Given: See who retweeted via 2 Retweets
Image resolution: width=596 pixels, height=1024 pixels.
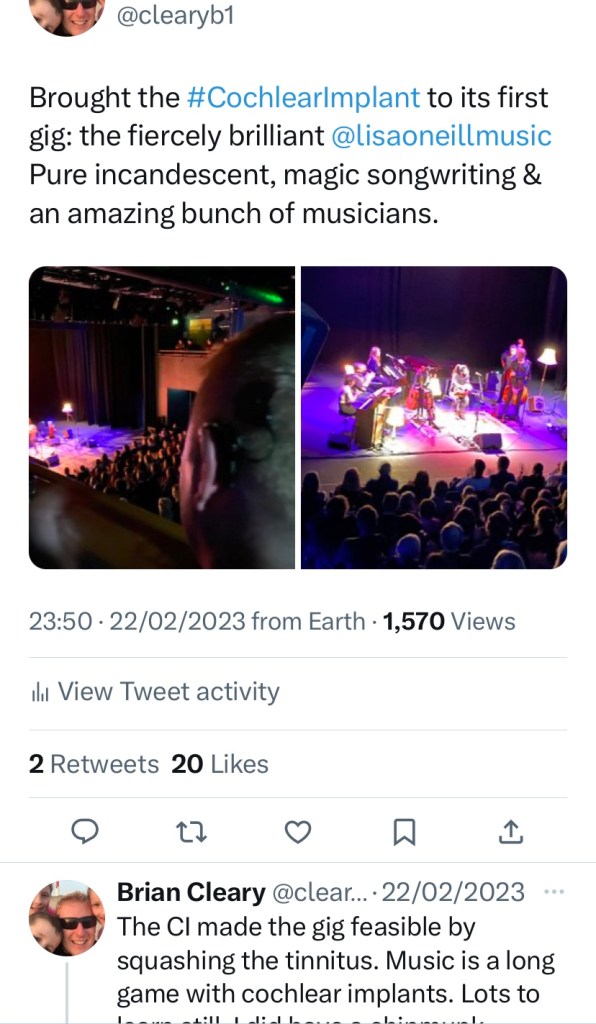Looking at the screenshot, I should pyautogui.click(x=94, y=762).
